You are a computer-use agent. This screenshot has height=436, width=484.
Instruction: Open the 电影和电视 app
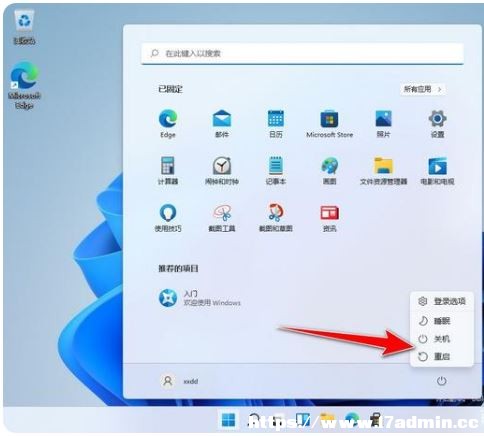(x=437, y=170)
